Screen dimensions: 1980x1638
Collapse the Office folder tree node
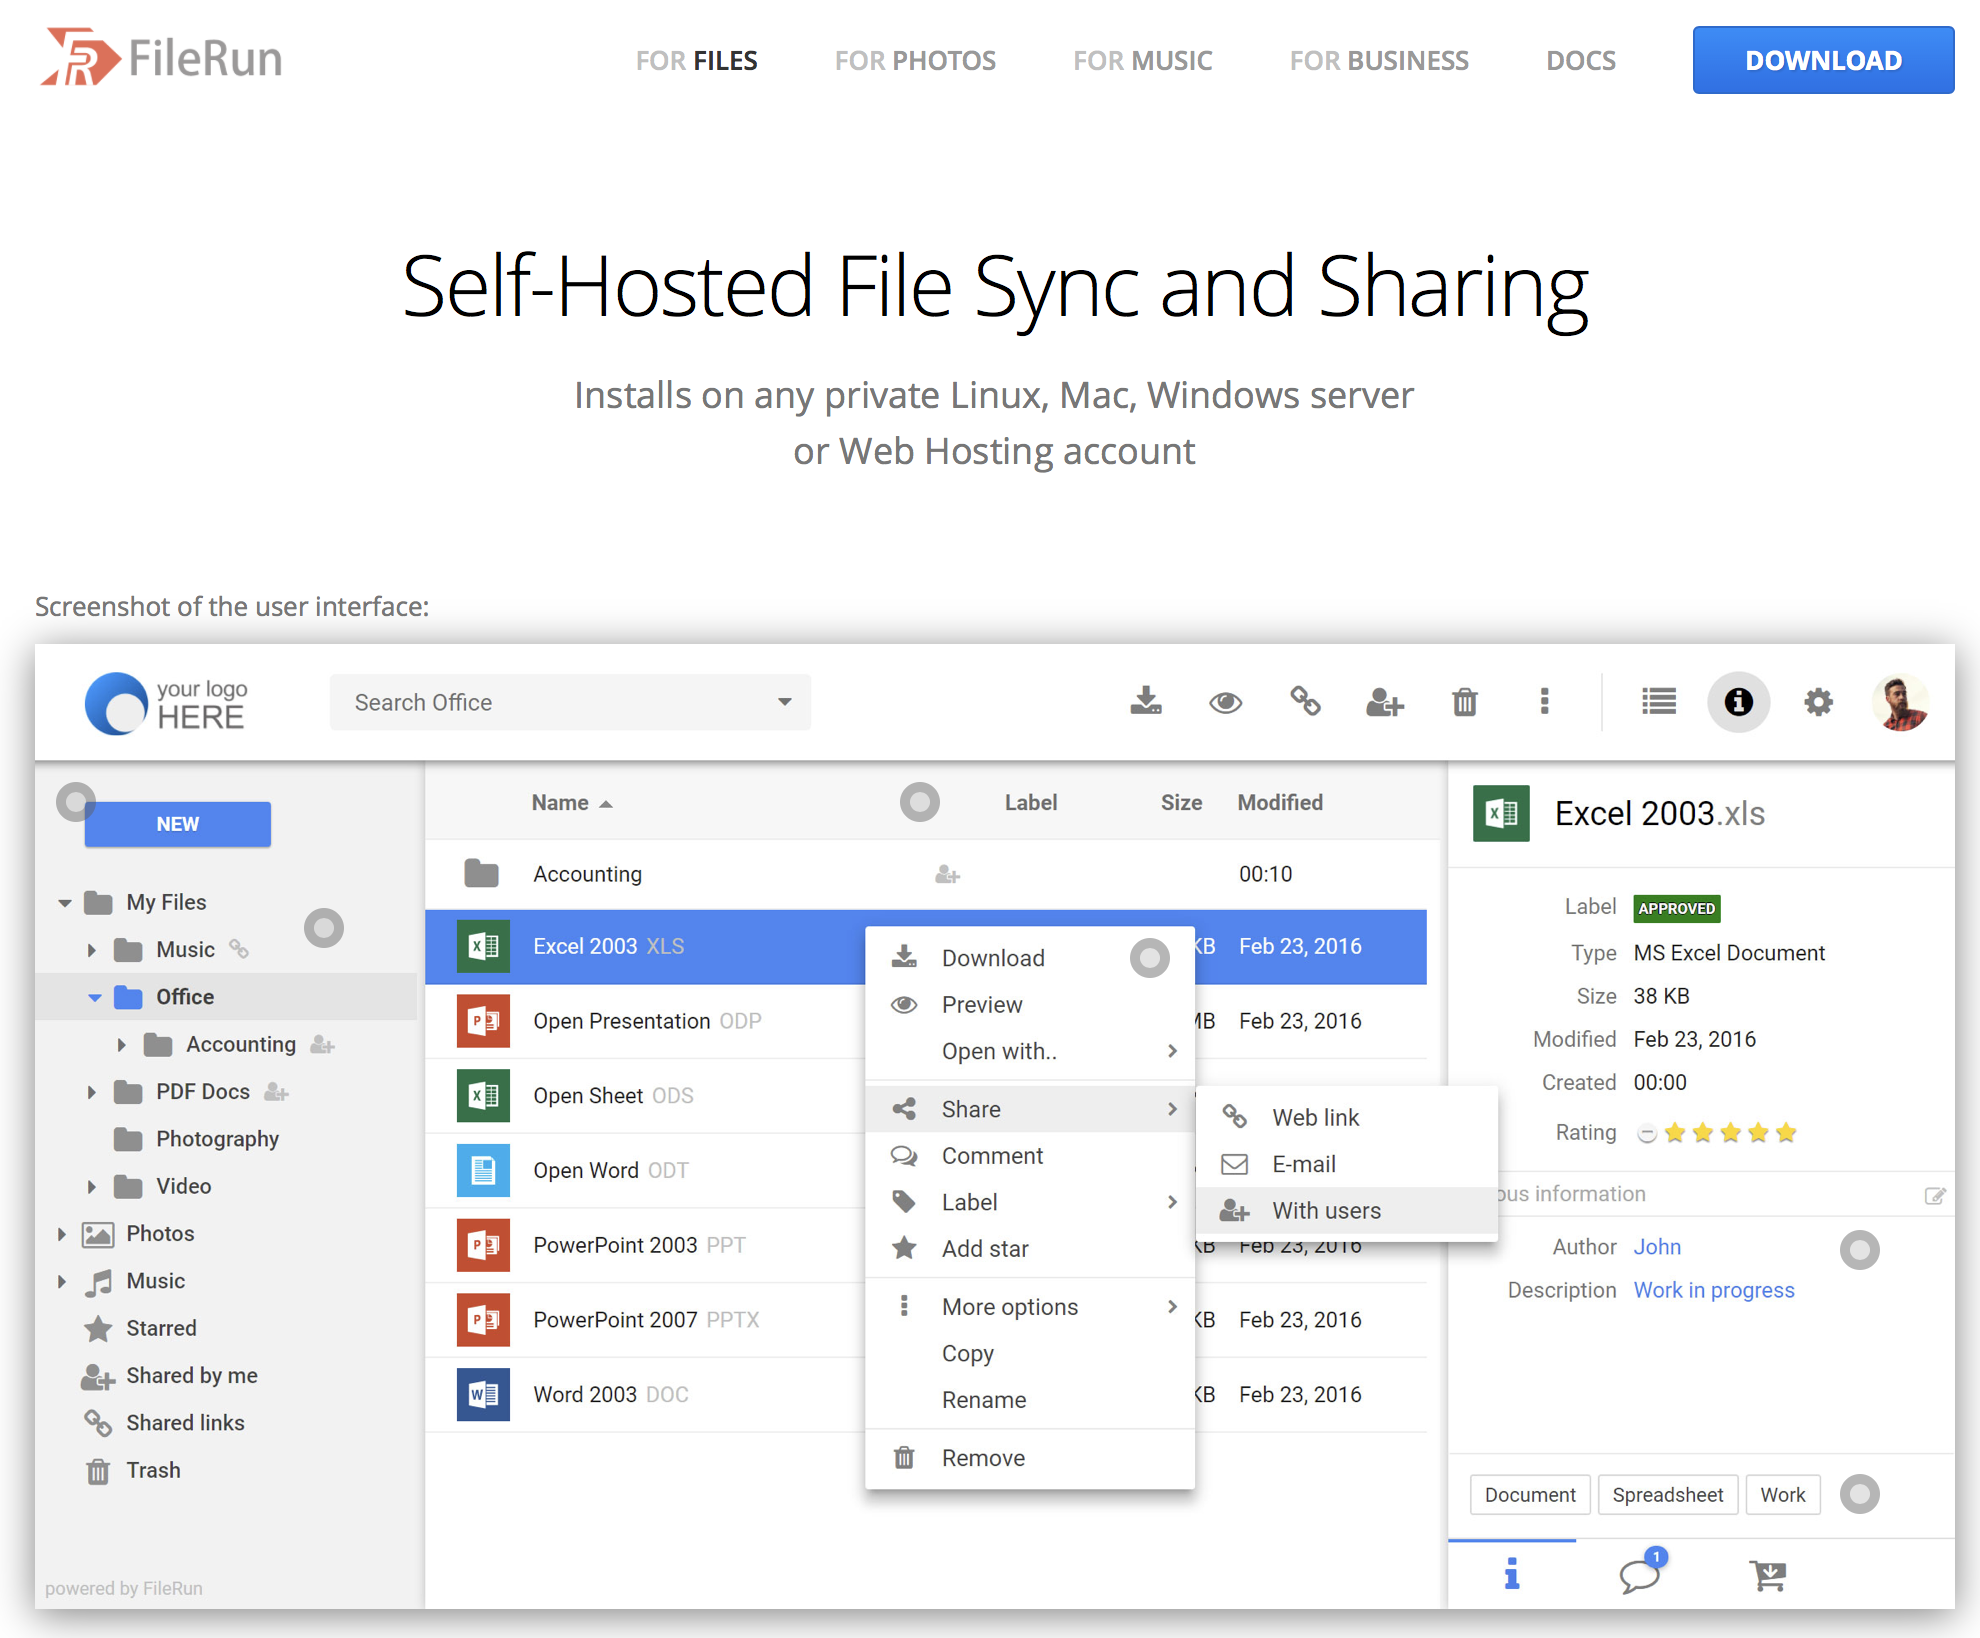[95, 997]
